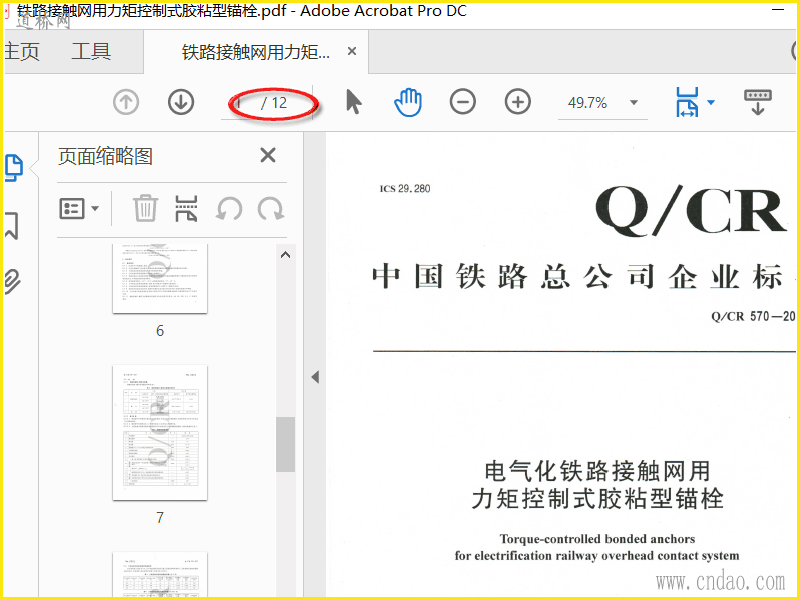Viewport: 800px width, 600px height.
Task: Click the insert/extract pages icon
Action: point(186,209)
